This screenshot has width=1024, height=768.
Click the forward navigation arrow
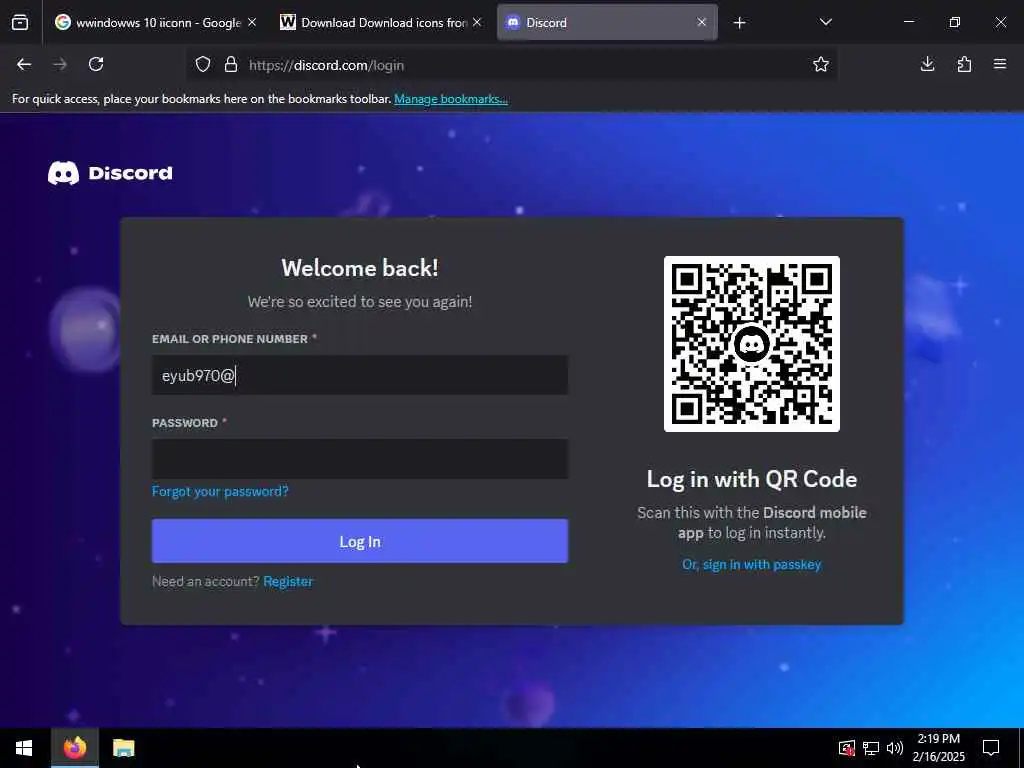point(60,64)
